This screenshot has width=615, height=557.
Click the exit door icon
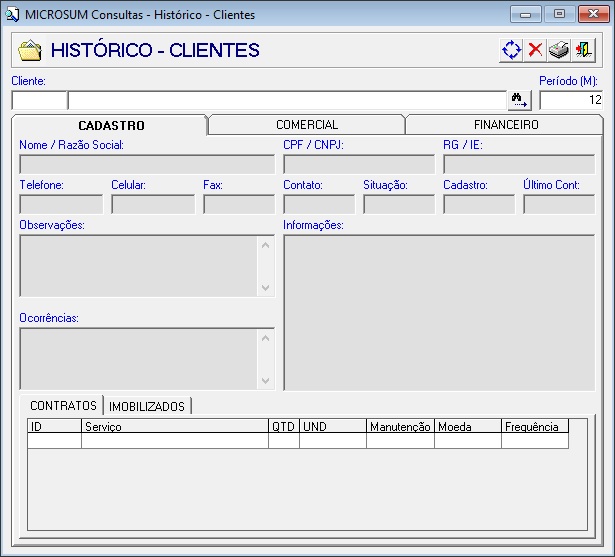pos(583,50)
